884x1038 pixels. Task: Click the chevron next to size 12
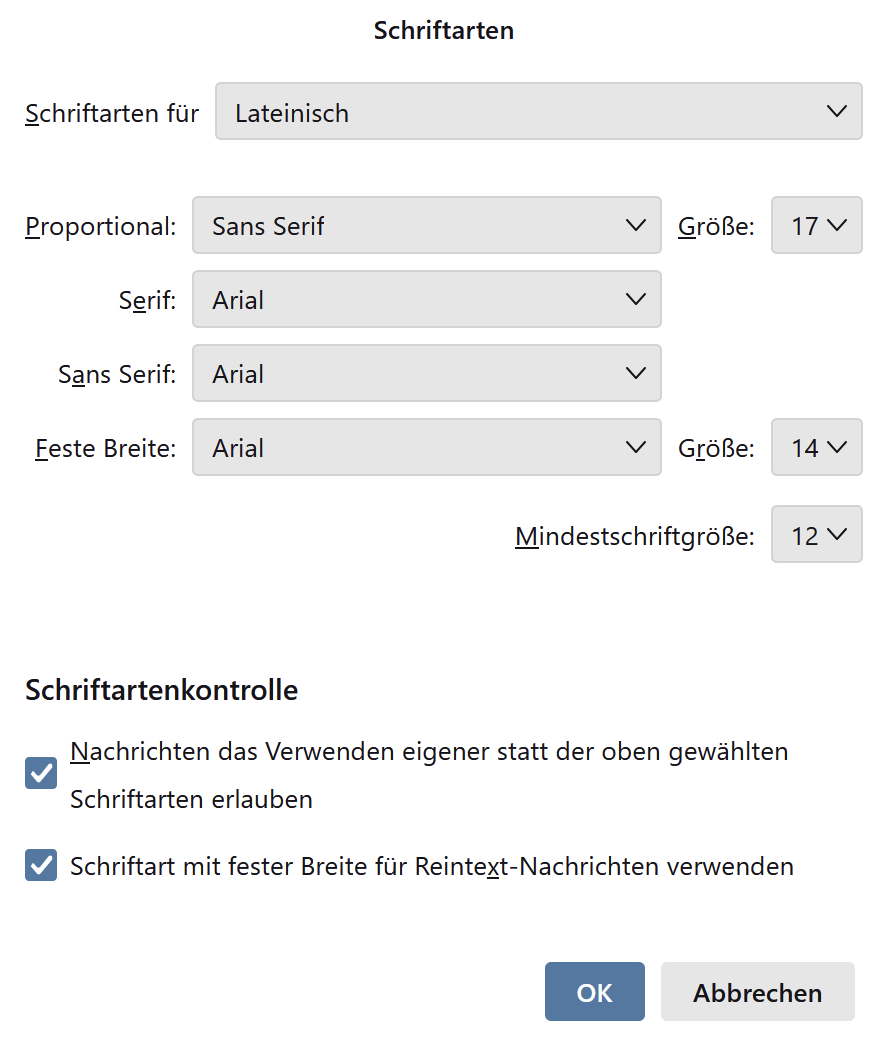point(837,535)
